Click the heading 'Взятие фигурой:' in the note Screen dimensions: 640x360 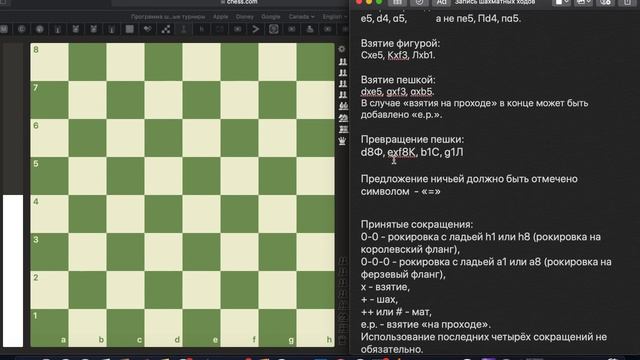[400, 43]
